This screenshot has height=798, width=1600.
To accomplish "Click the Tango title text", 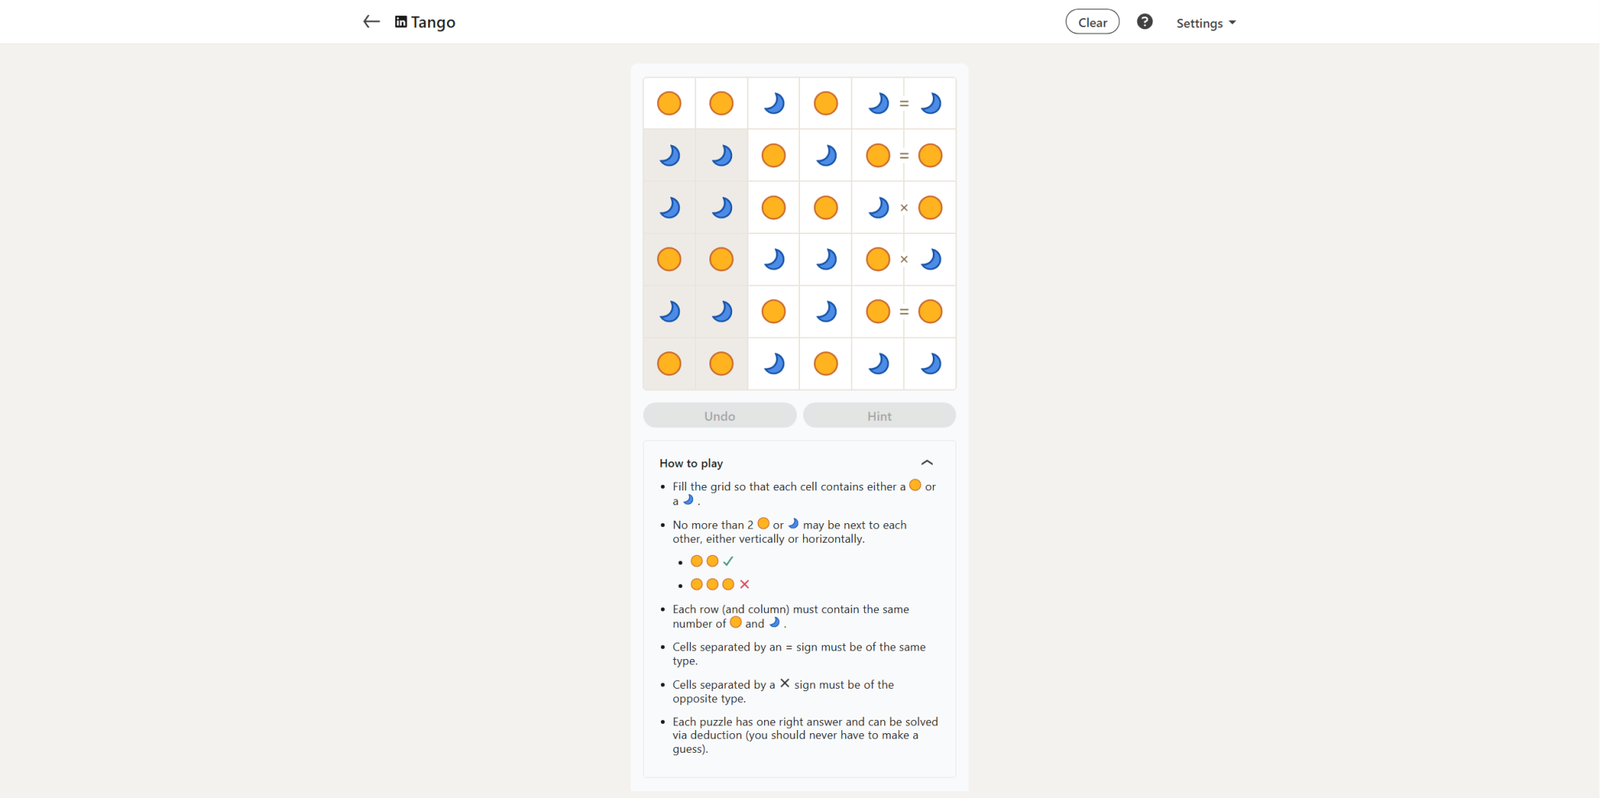I will (x=433, y=22).
